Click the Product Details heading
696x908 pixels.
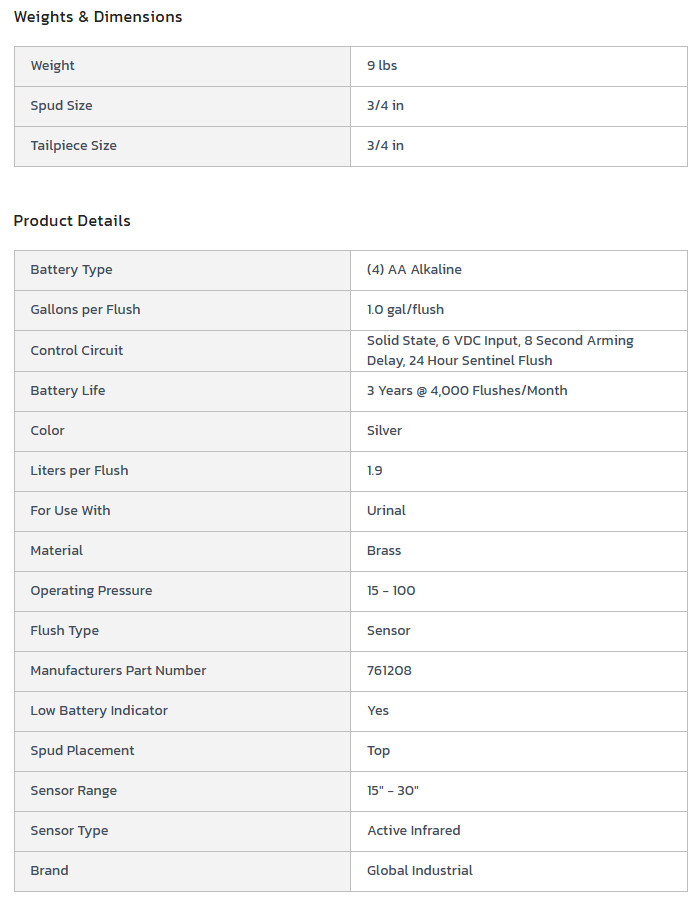[x=72, y=221]
